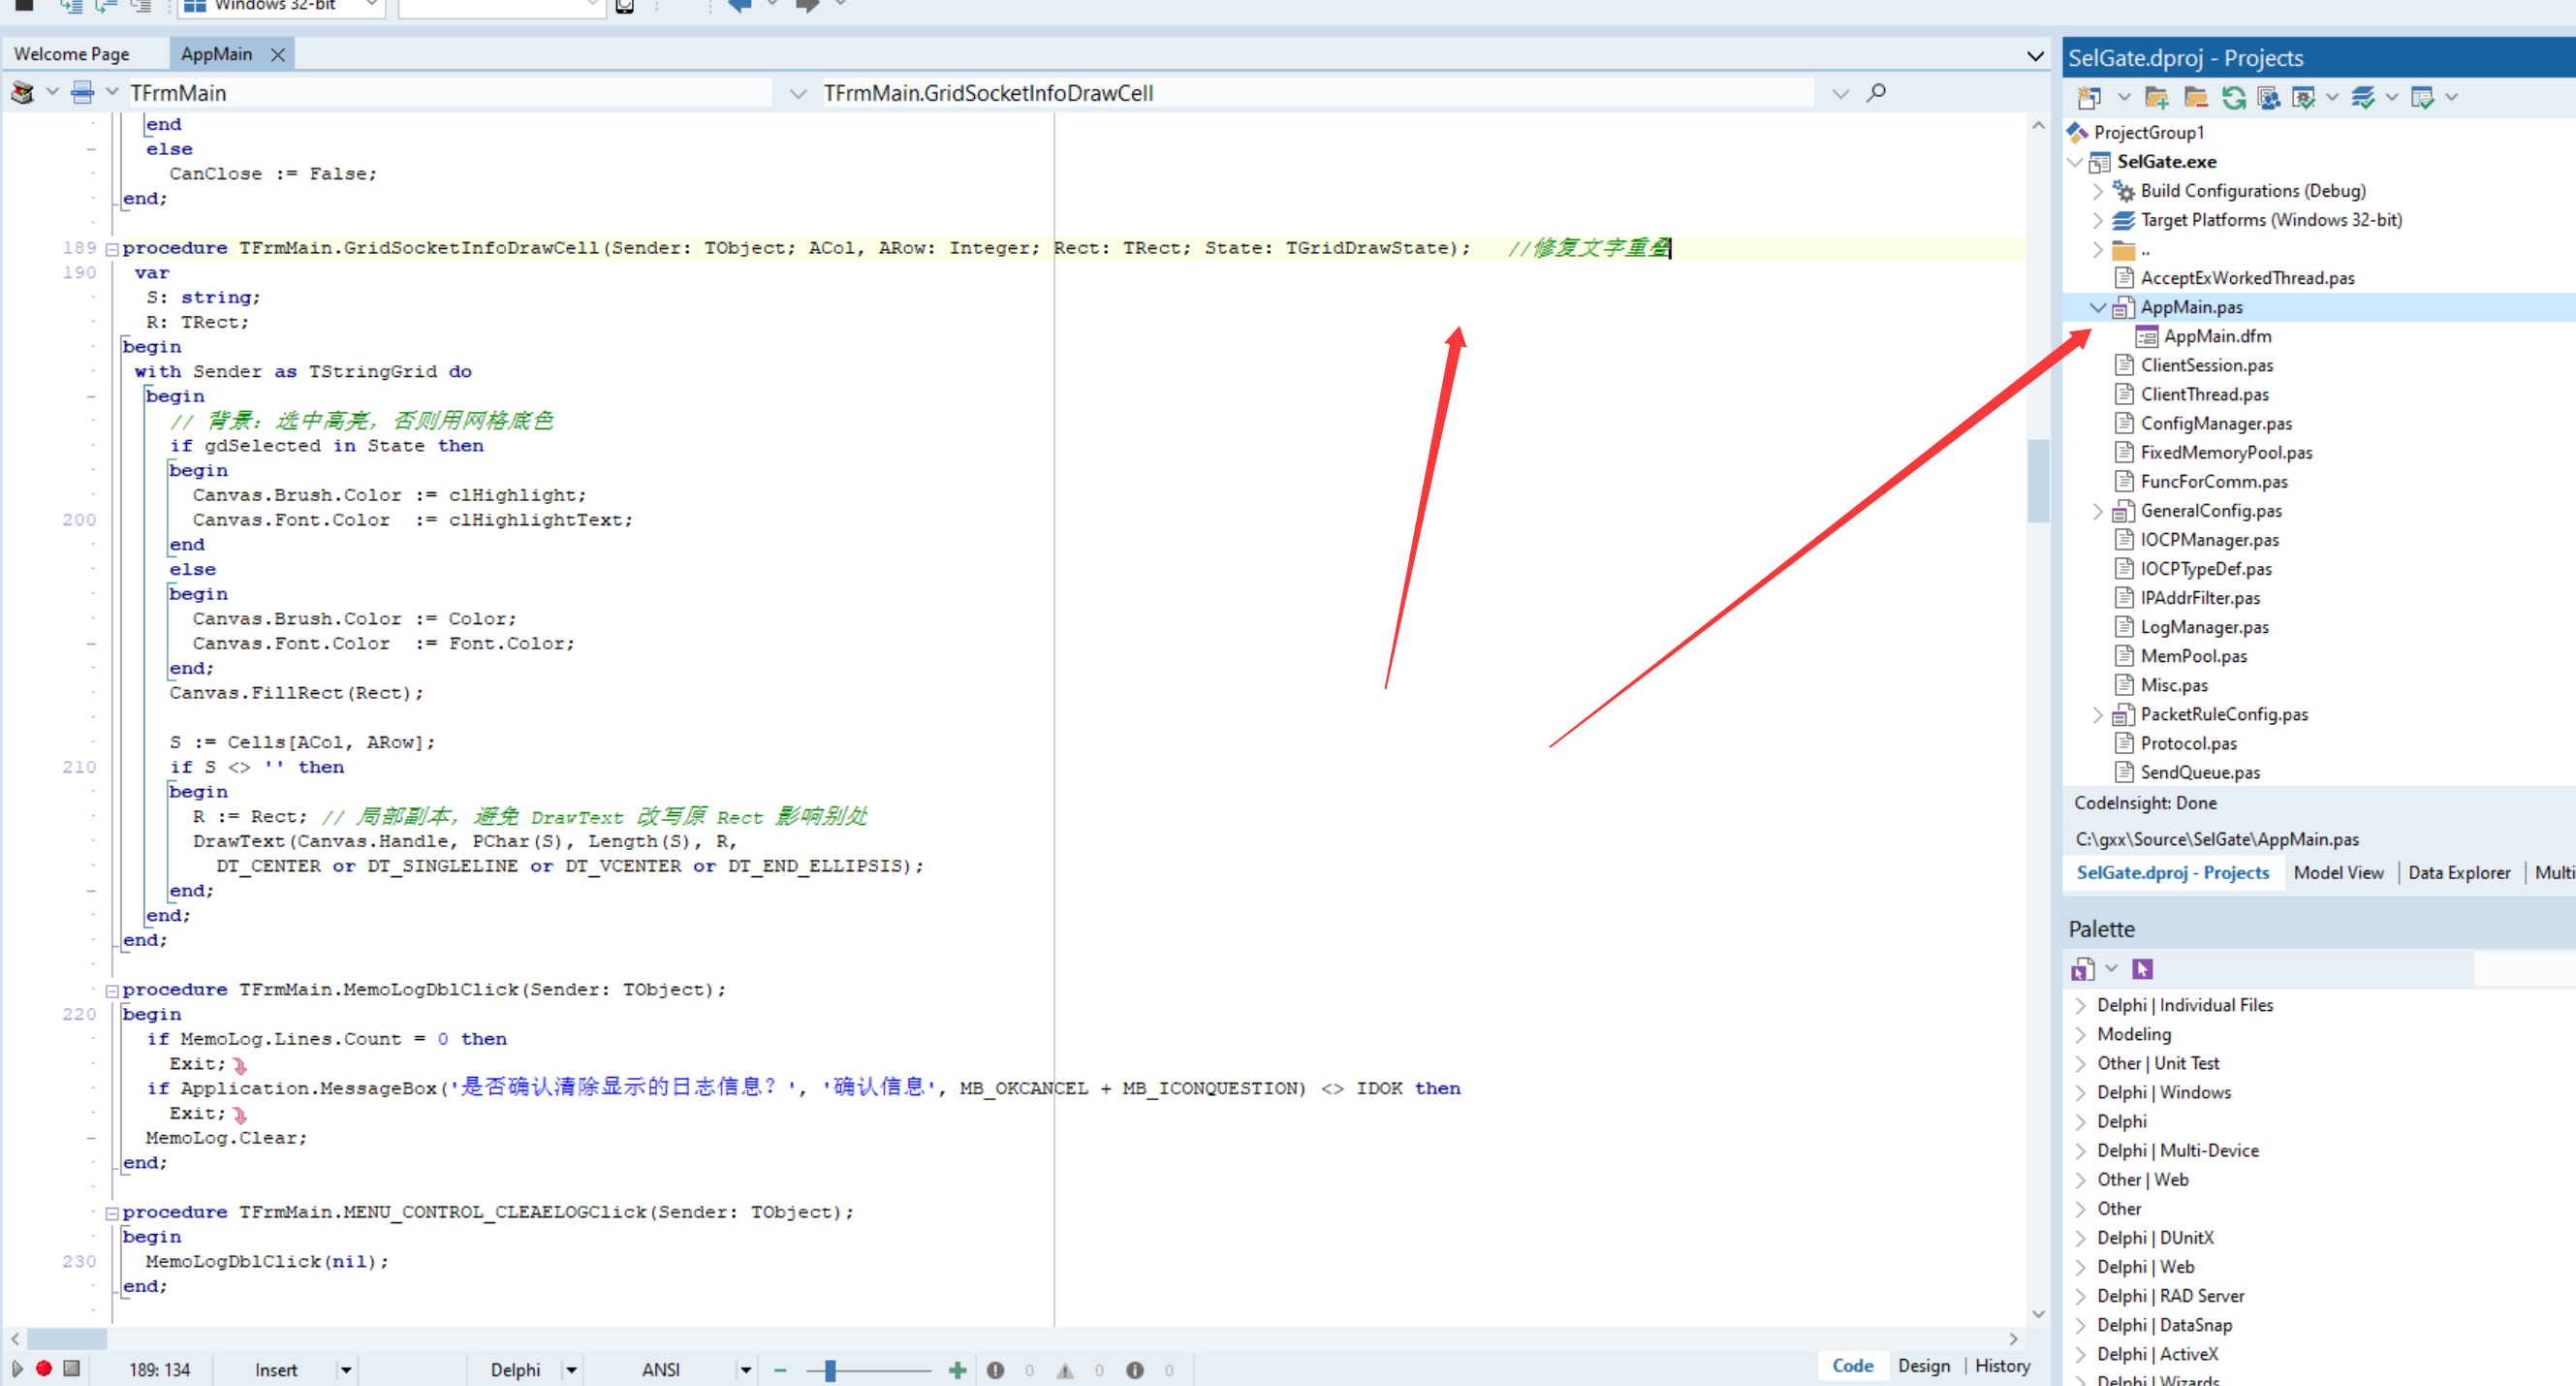Click the search magnifier icon in editor navigation bar
Screen dimensions: 2576x1386
click(1876, 92)
